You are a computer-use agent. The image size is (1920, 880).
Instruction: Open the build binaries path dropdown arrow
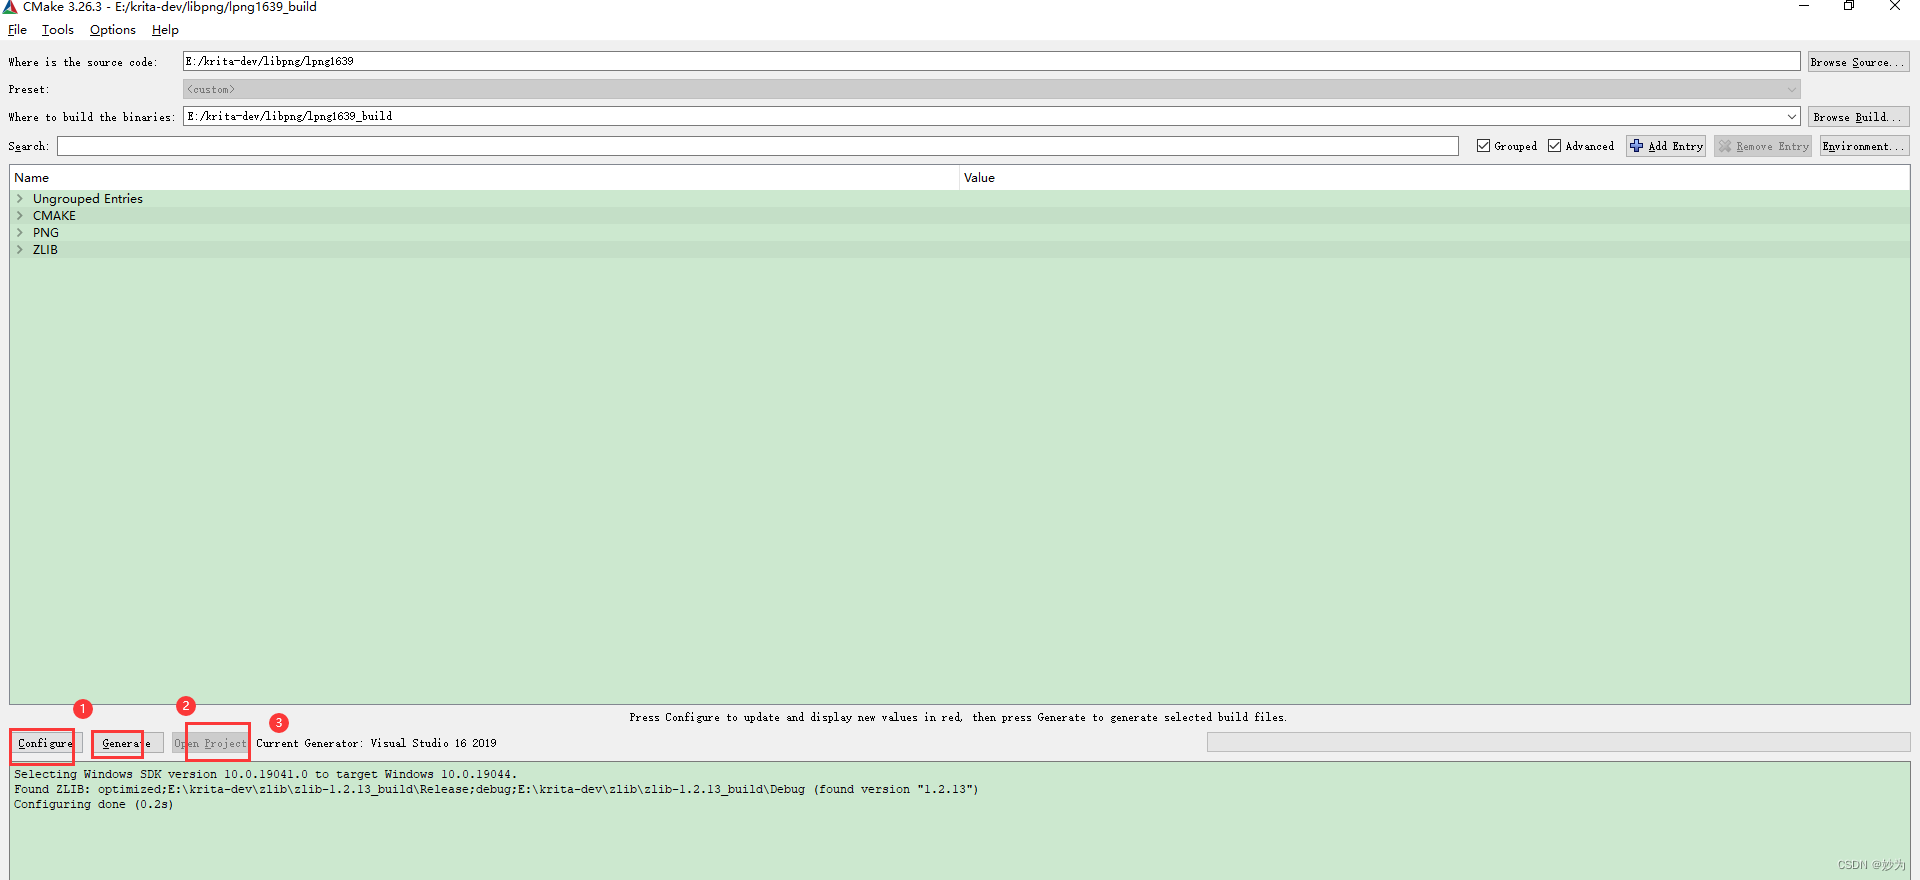pos(1791,117)
